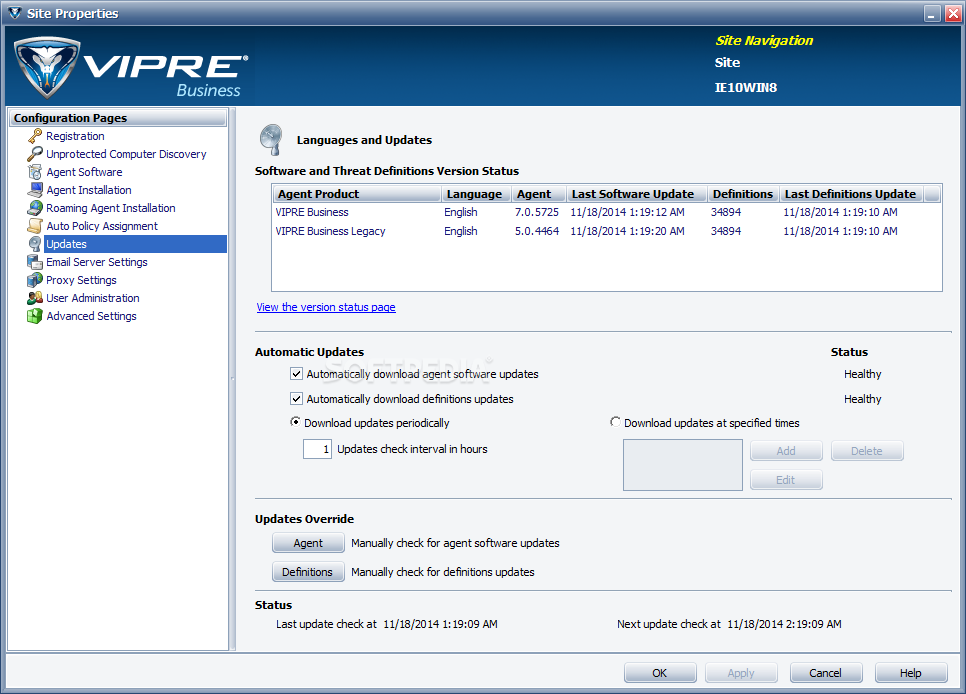Click the Advanced Settings green box icon
This screenshot has height=694, width=966.
click(35, 316)
